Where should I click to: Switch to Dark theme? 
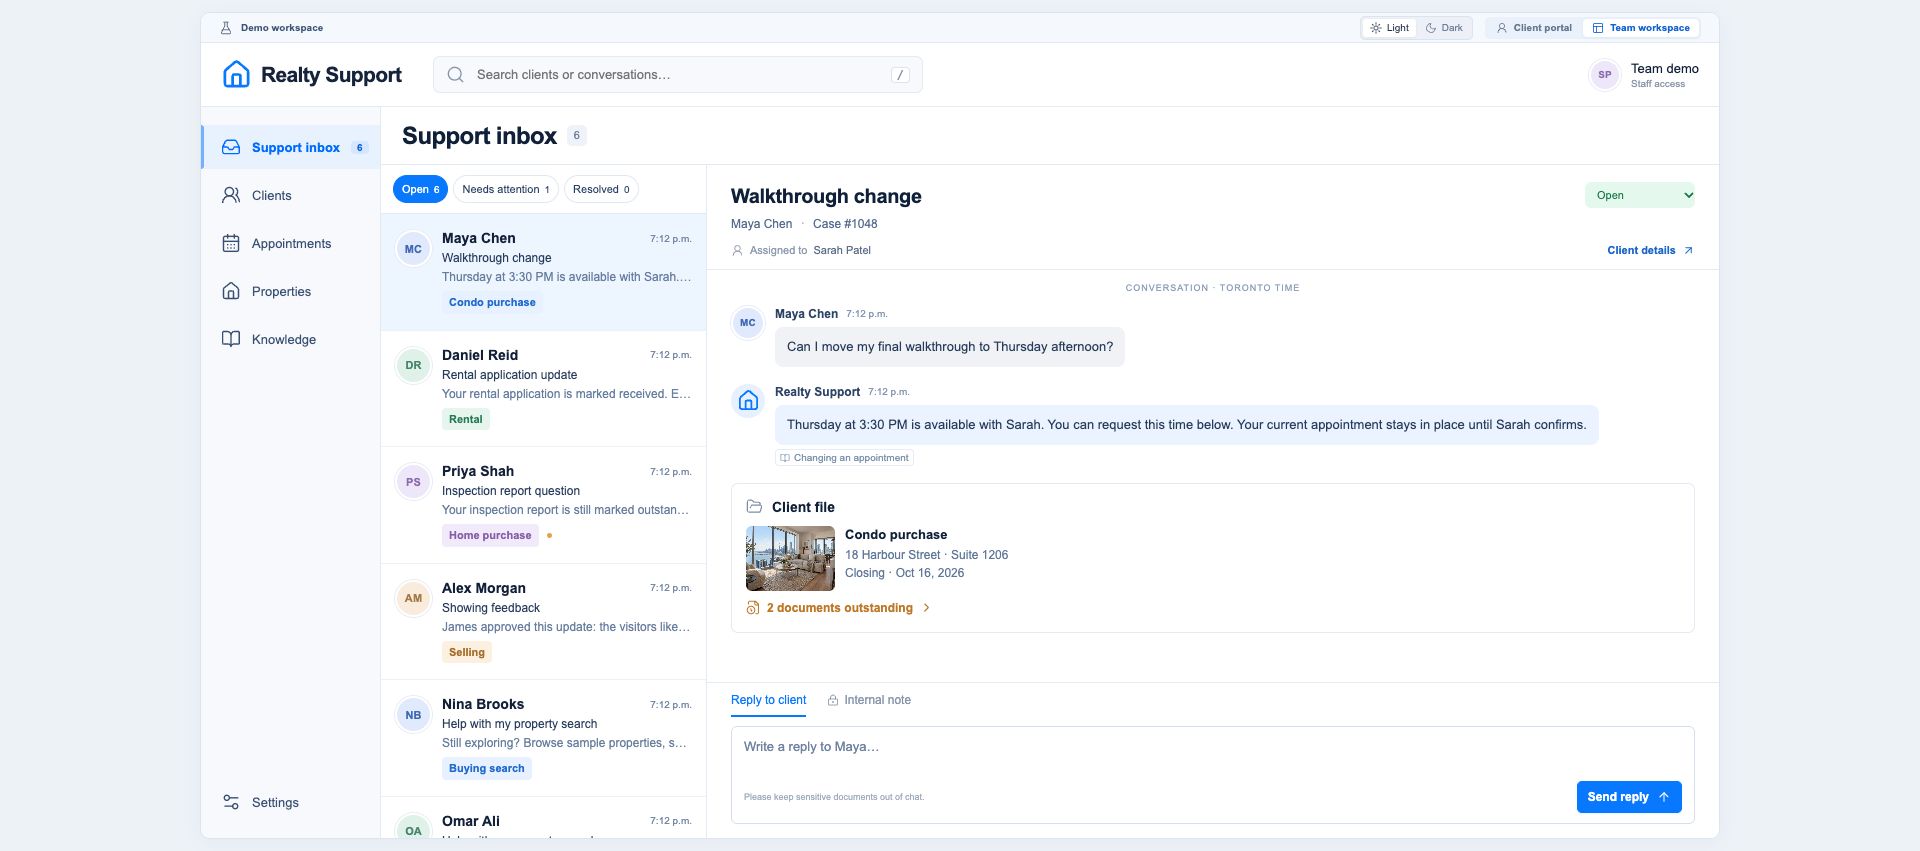[x=1444, y=28]
